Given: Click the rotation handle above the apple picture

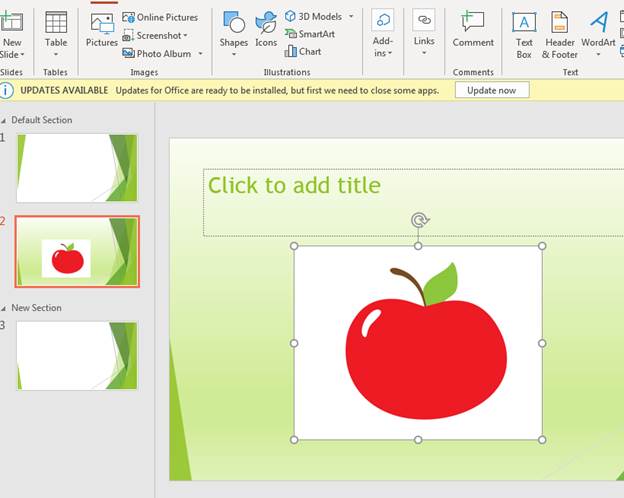Looking at the screenshot, I should click(x=418, y=220).
